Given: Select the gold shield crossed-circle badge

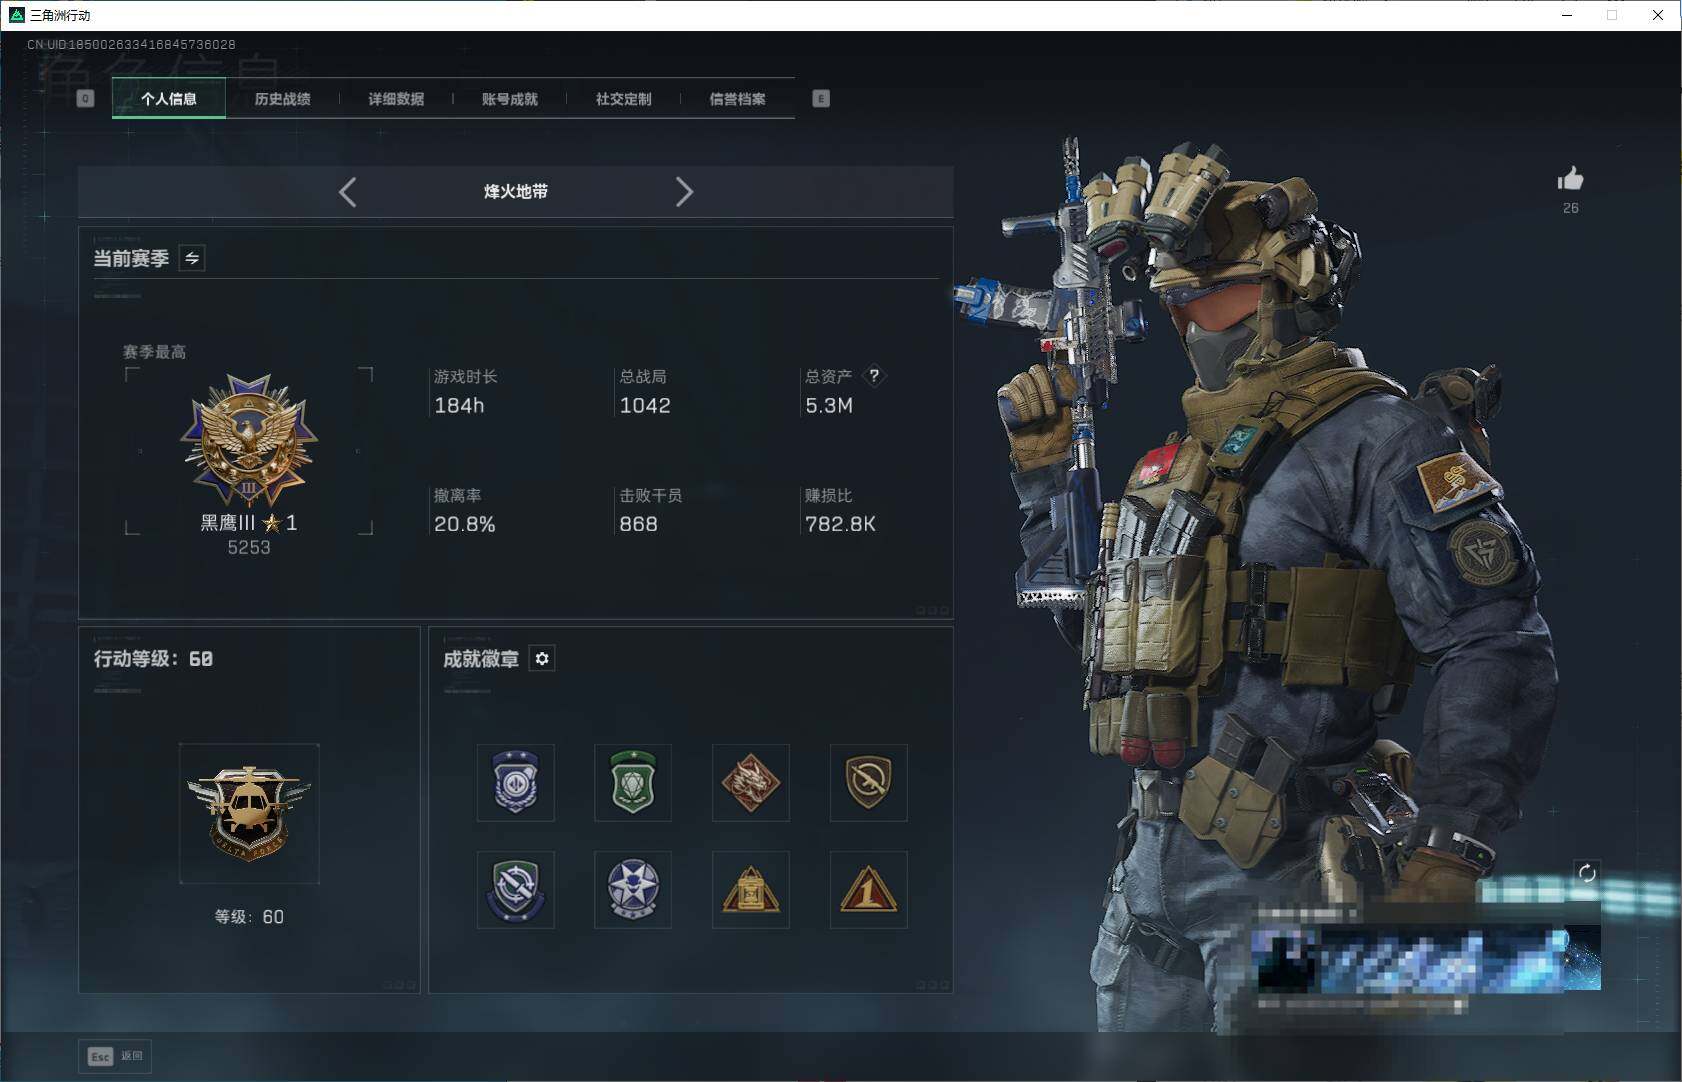Looking at the screenshot, I should [x=869, y=782].
